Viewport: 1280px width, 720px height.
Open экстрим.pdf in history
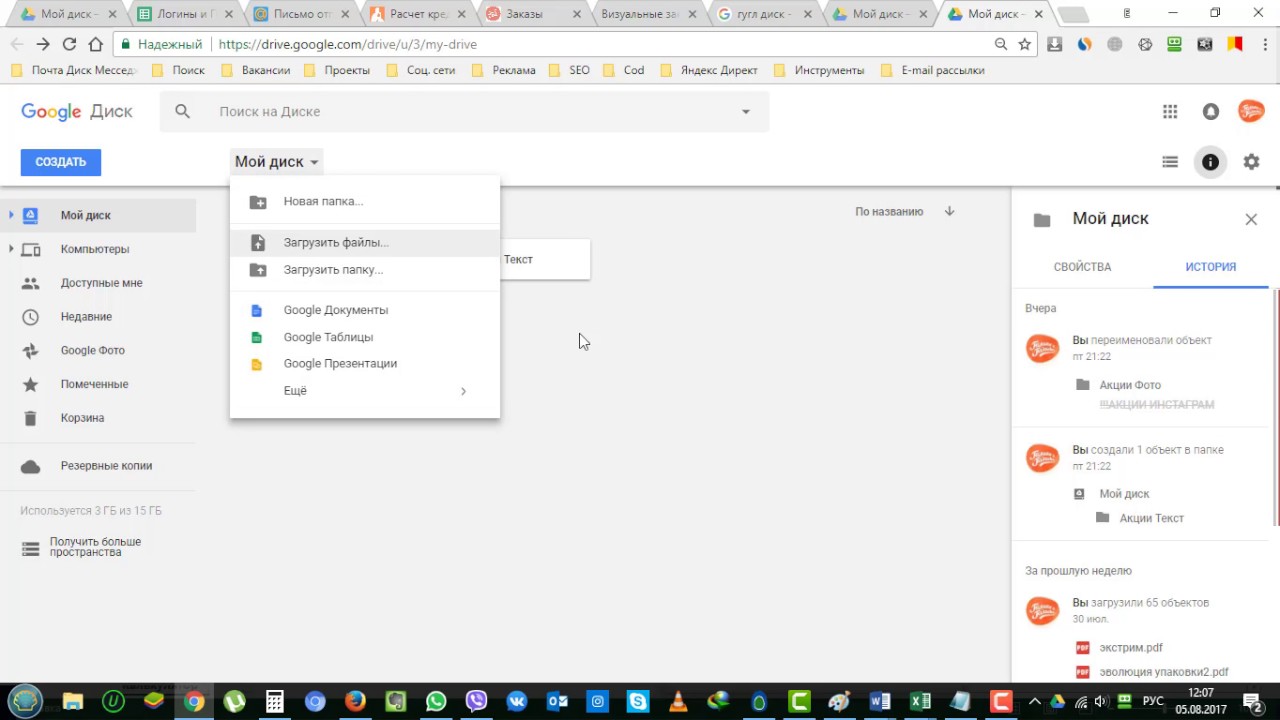pos(1131,648)
